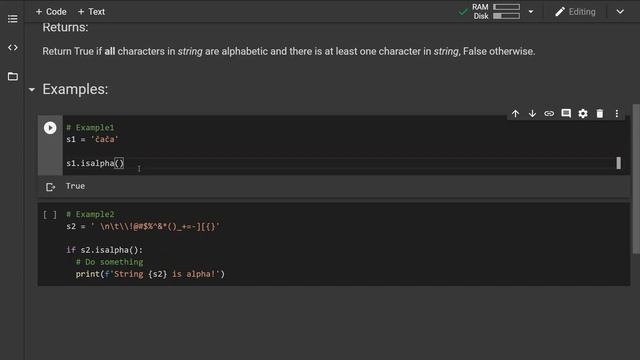Click the 'Return True if all characters' paragraph

[x=289, y=51]
